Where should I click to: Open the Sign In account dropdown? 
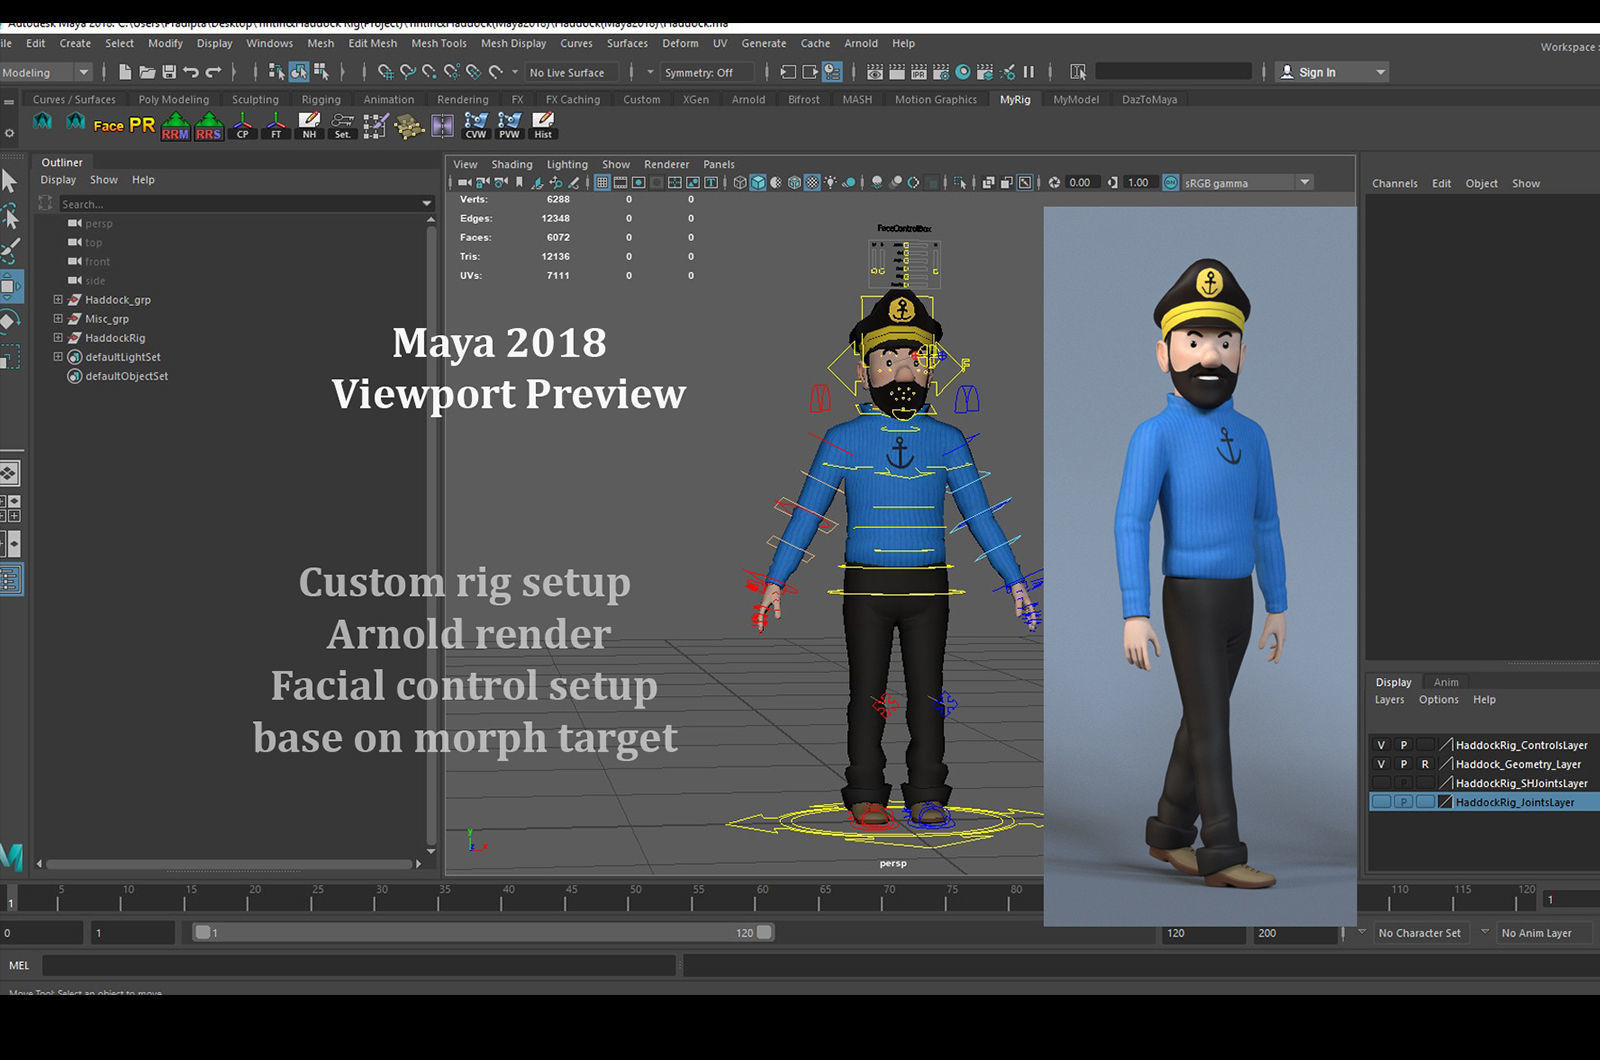[x=1333, y=72]
